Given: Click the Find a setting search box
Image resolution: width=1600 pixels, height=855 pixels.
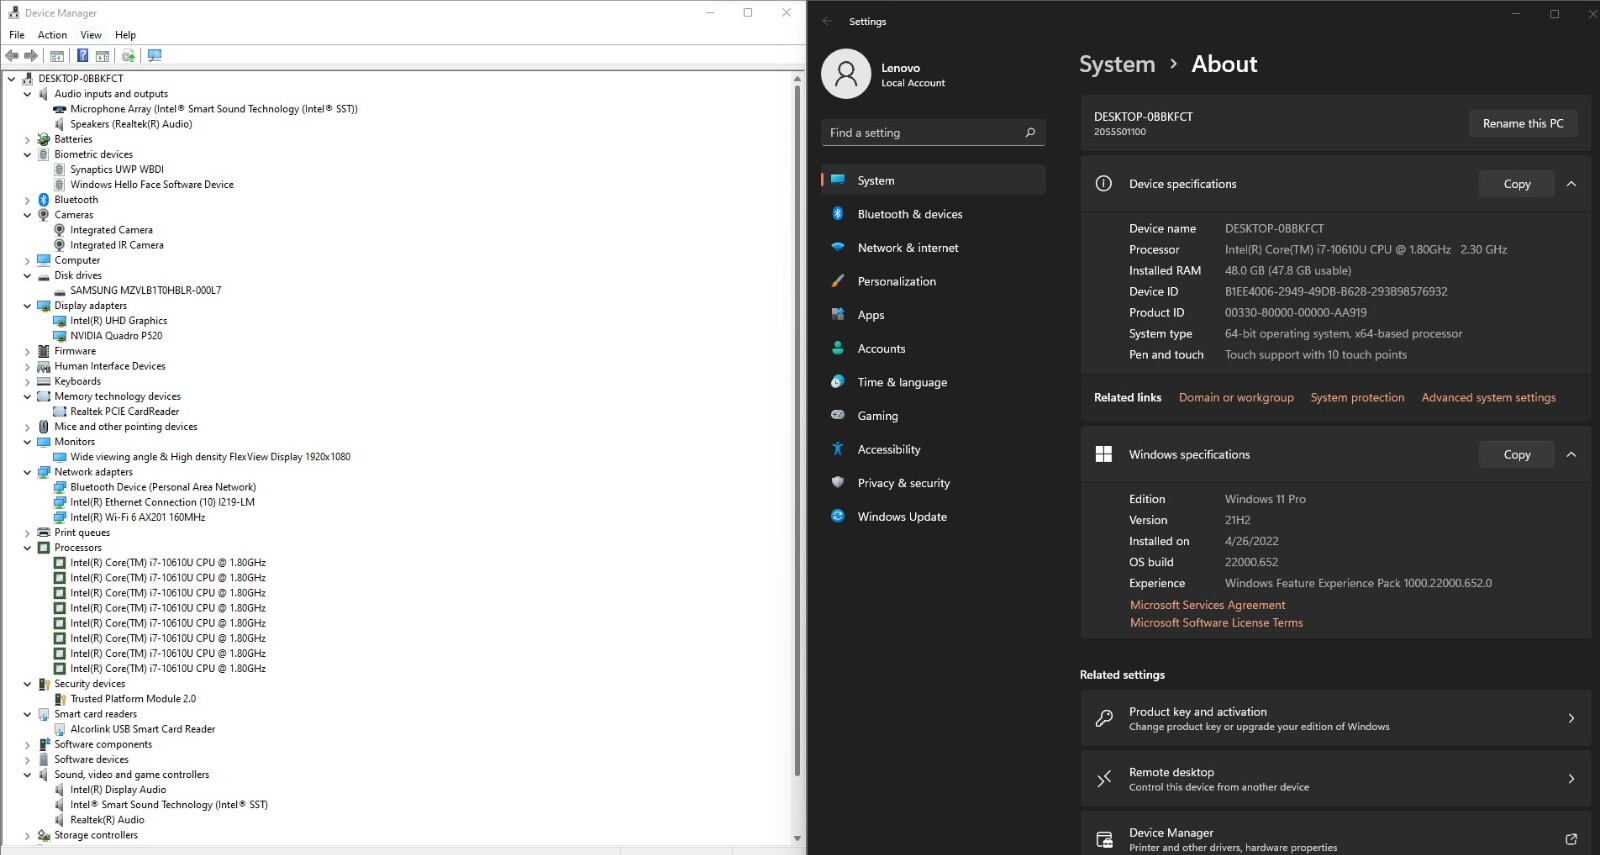Looking at the screenshot, I should pyautogui.click(x=933, y=133).
